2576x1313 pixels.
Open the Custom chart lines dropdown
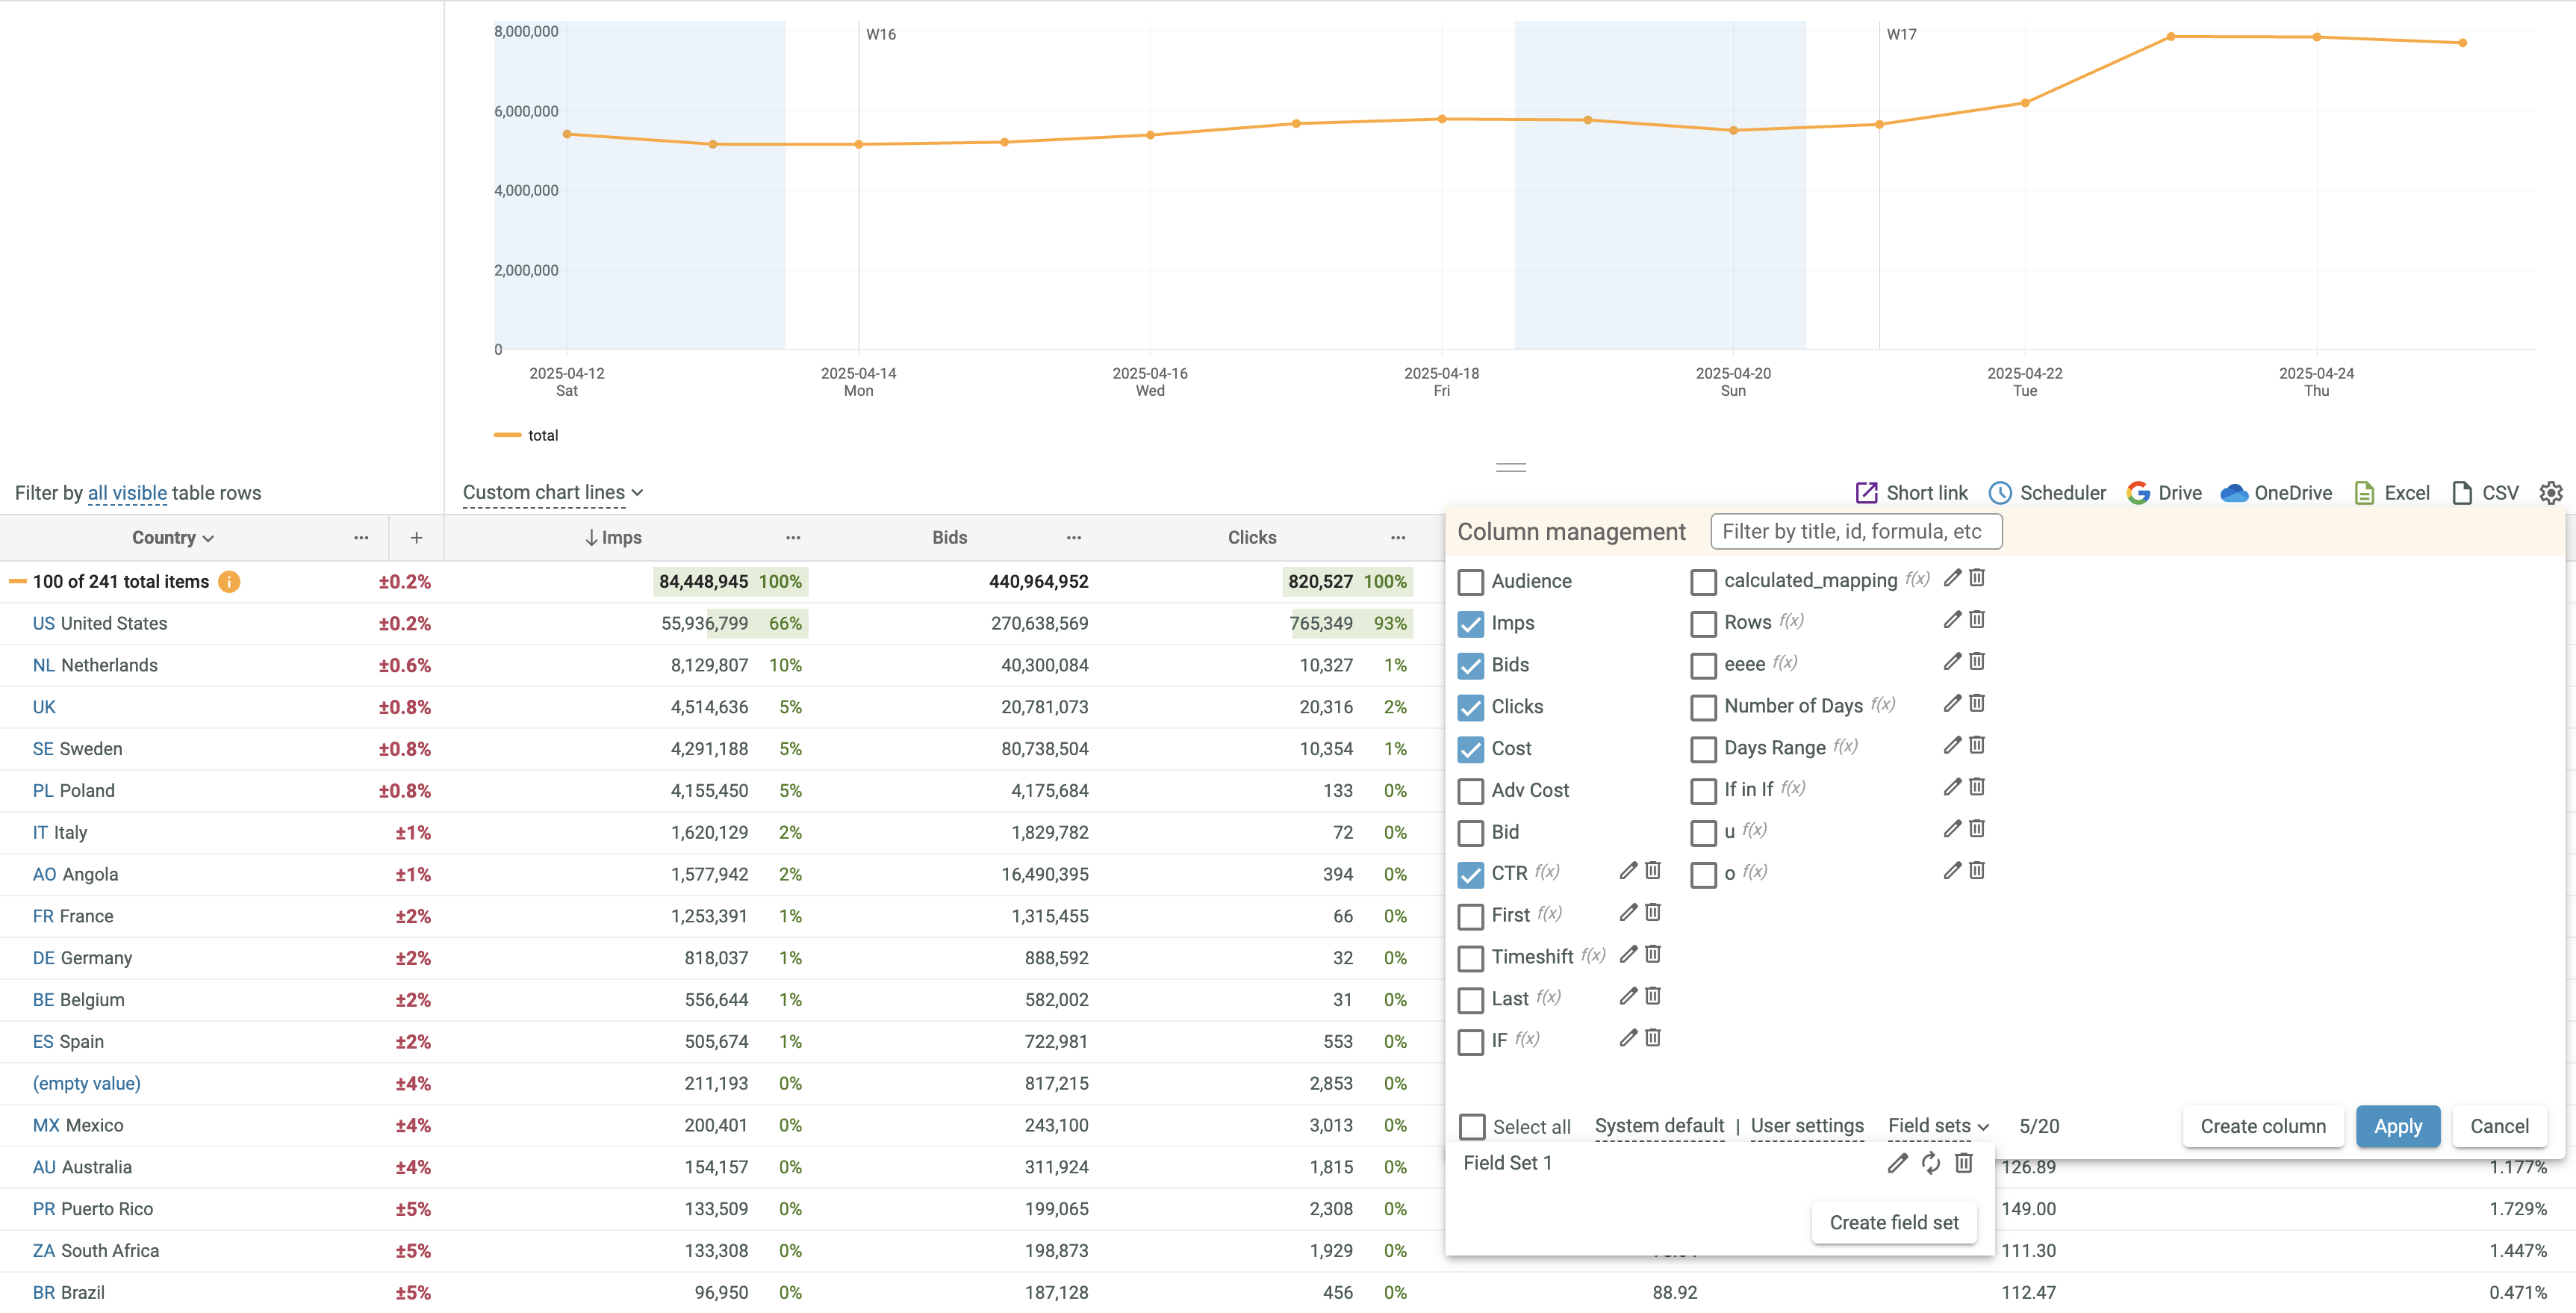(x=553, y=493)
